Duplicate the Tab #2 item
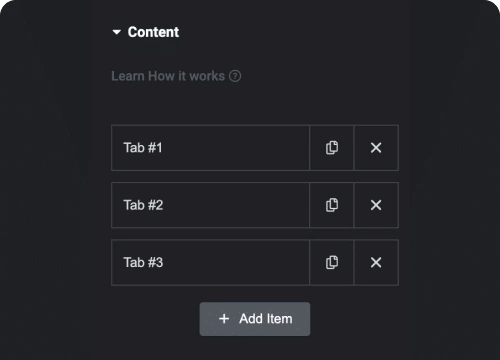The height and width of the screenshot is (360, 500). 332,205
